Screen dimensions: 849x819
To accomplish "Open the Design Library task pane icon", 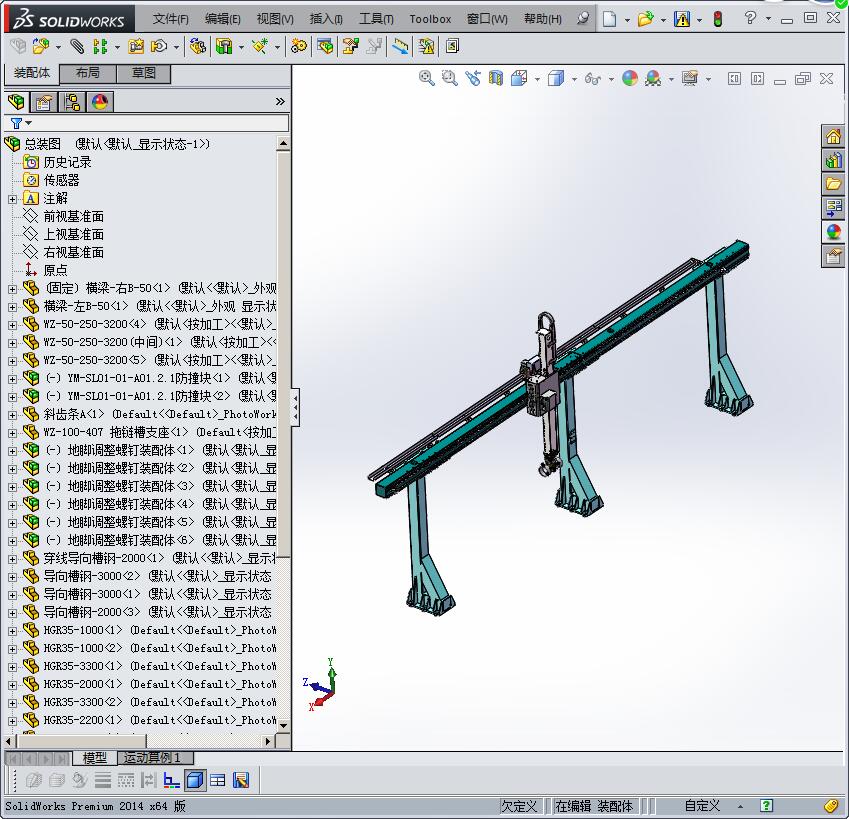I will click(x=833, y=160).
